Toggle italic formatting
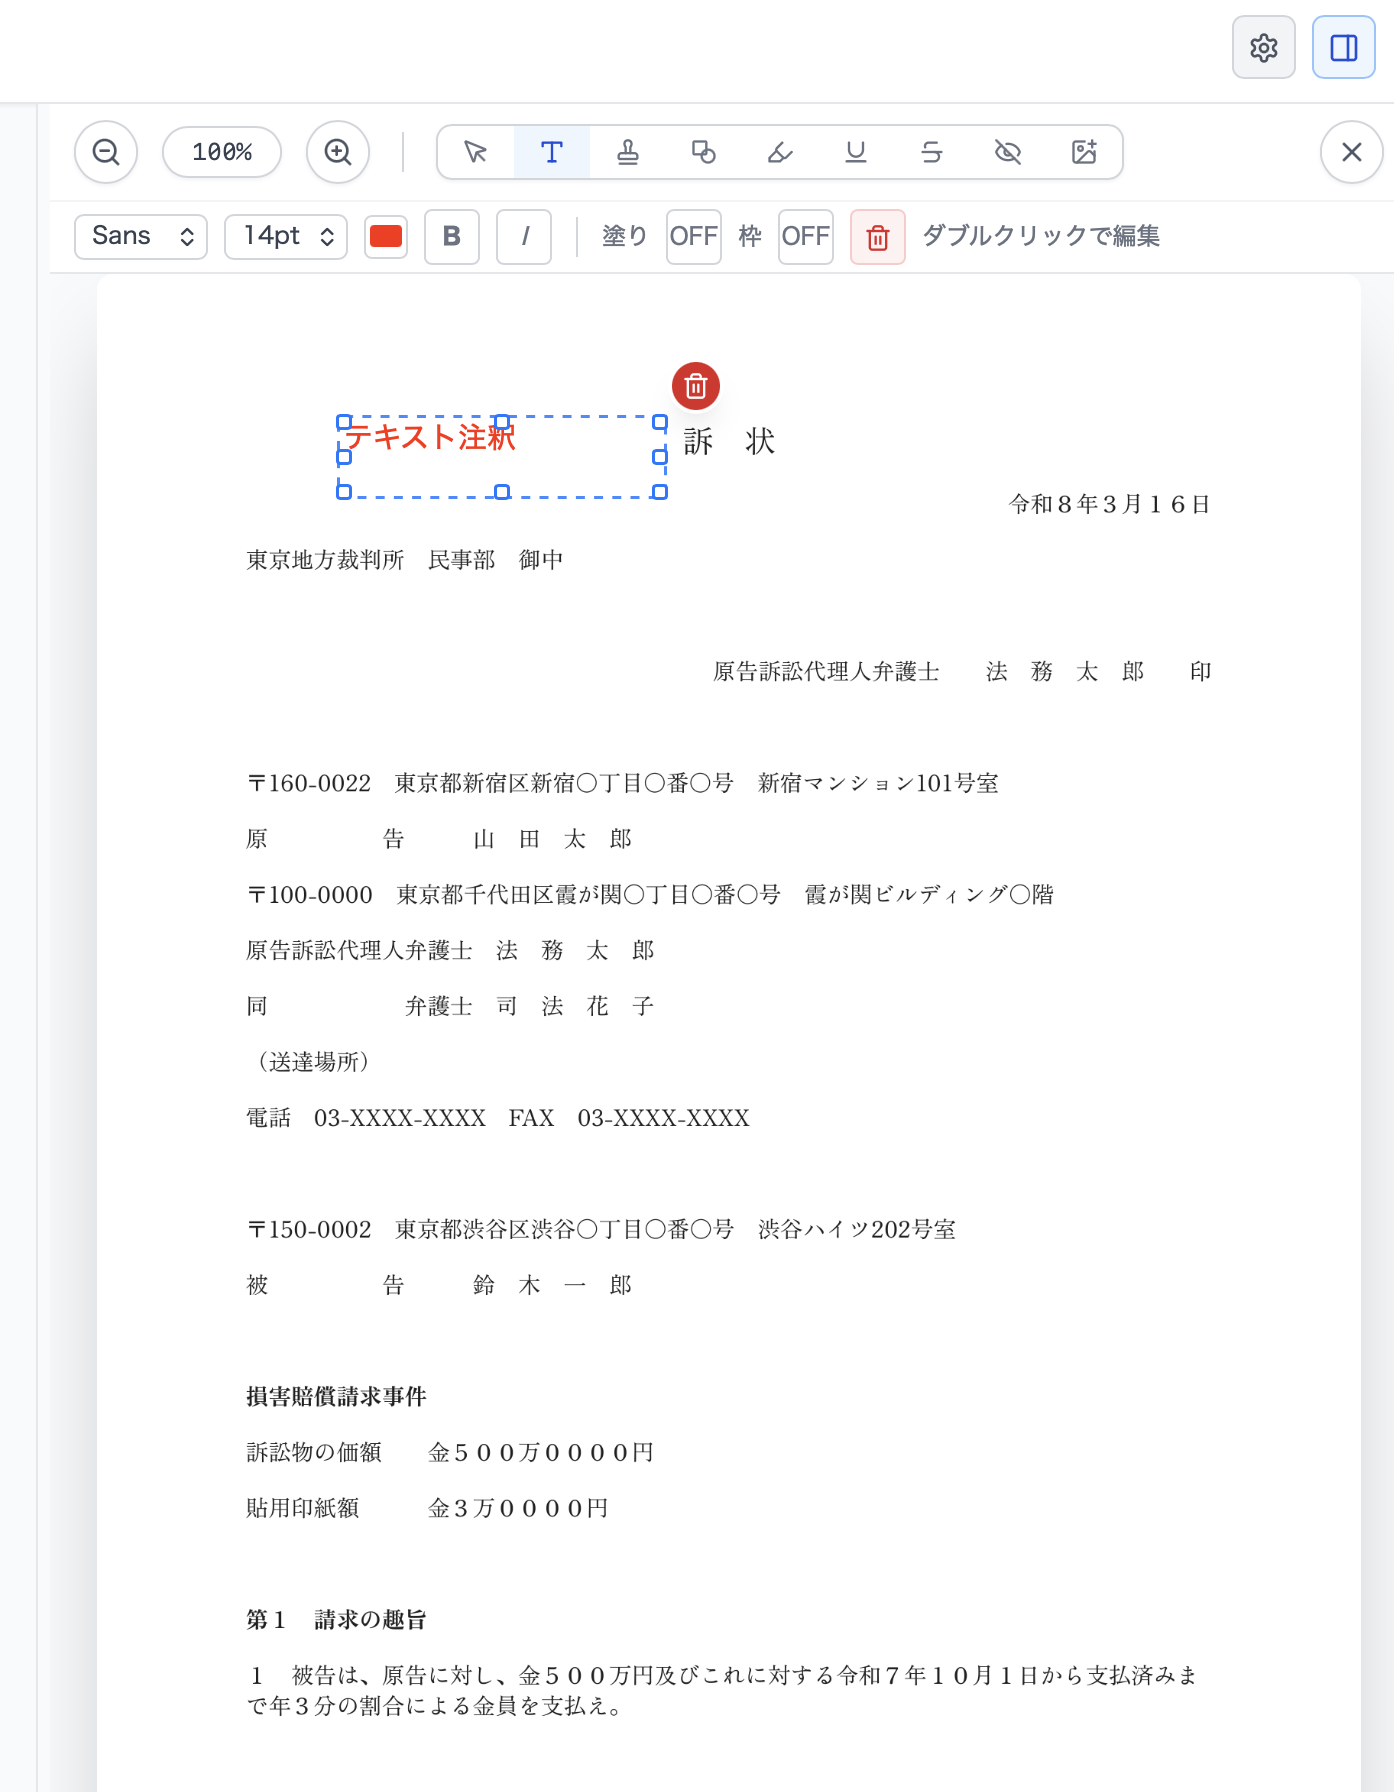1394x1792 pixels. (x=524, y=236)
